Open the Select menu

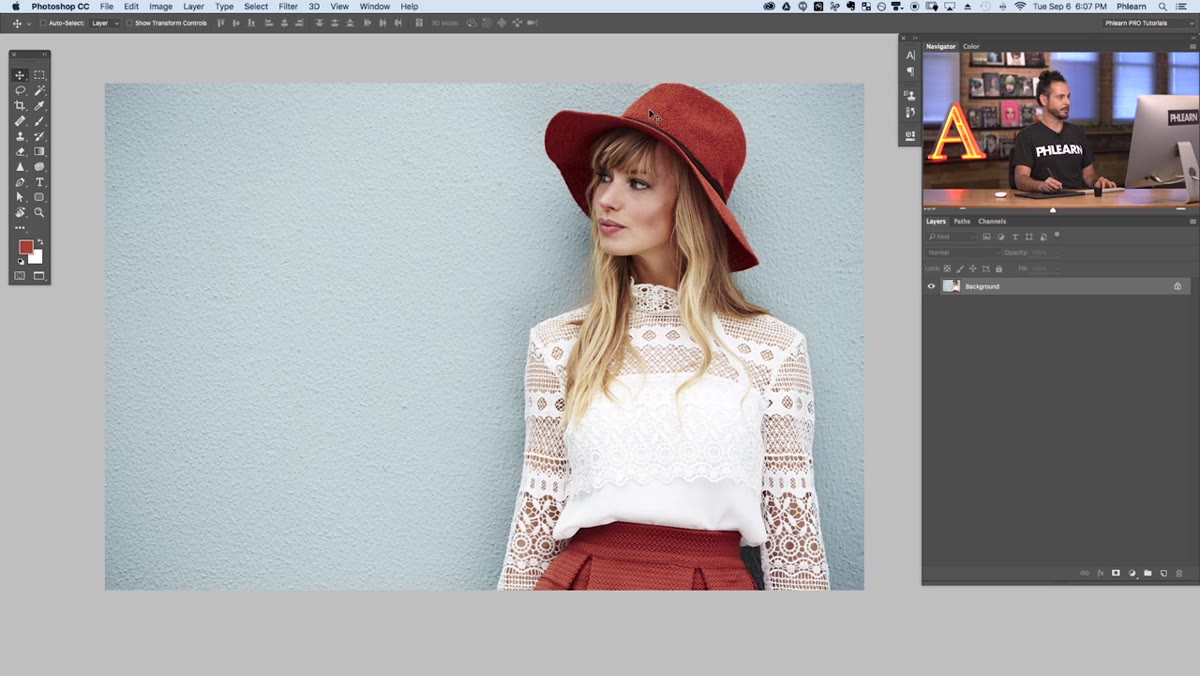tap(256, 6)
